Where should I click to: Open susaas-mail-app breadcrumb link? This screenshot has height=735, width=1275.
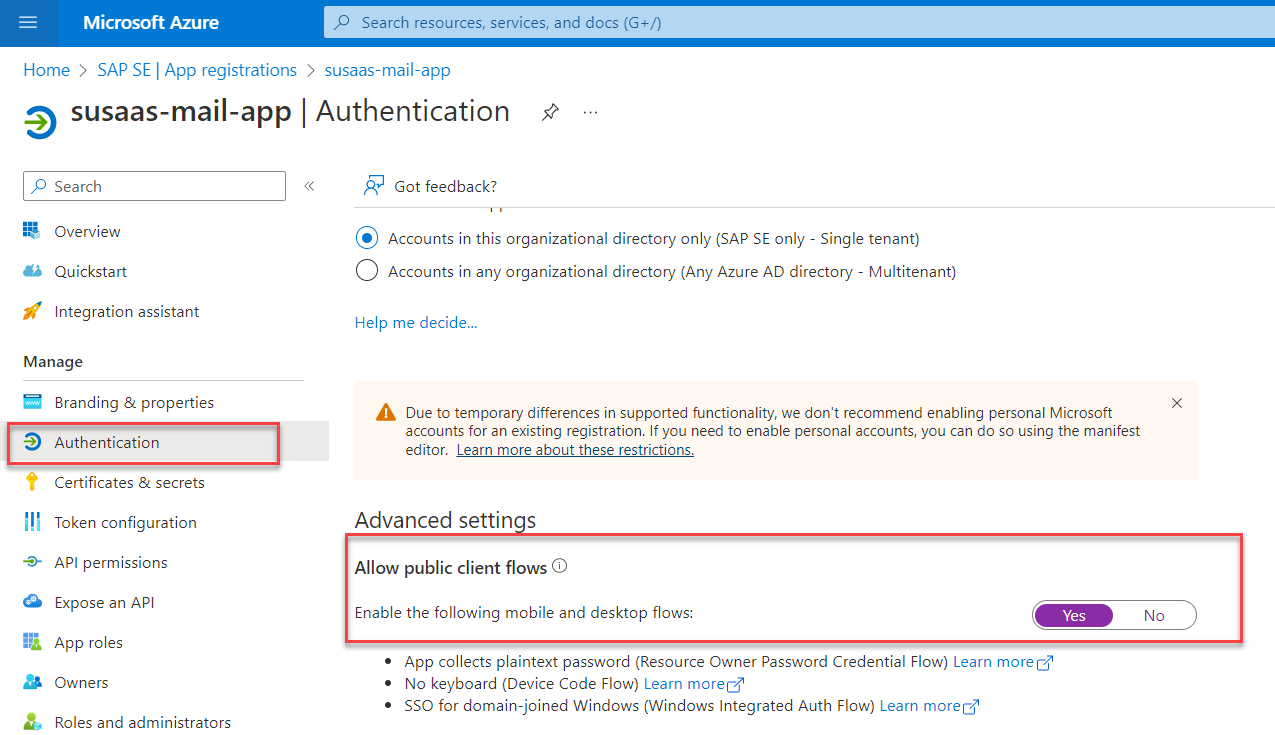click(387, 70)
